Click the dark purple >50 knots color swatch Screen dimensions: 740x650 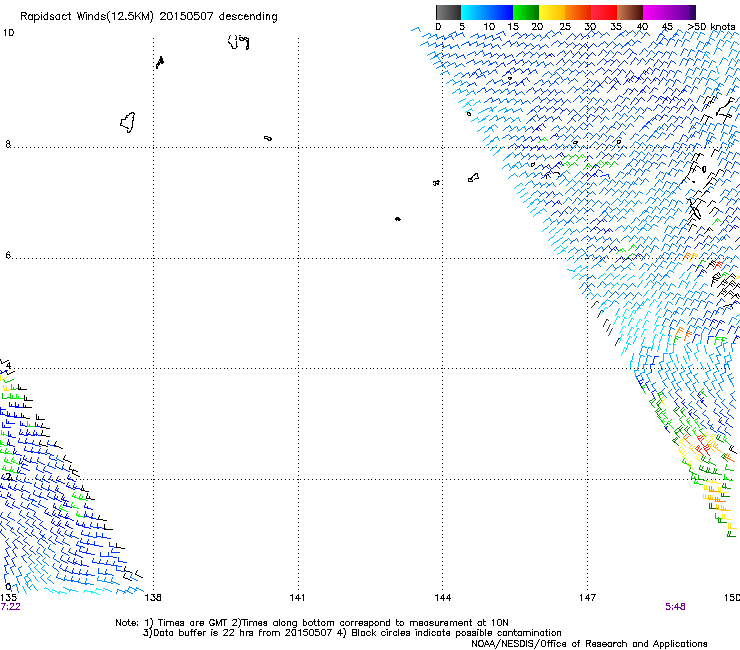[693, 12]
